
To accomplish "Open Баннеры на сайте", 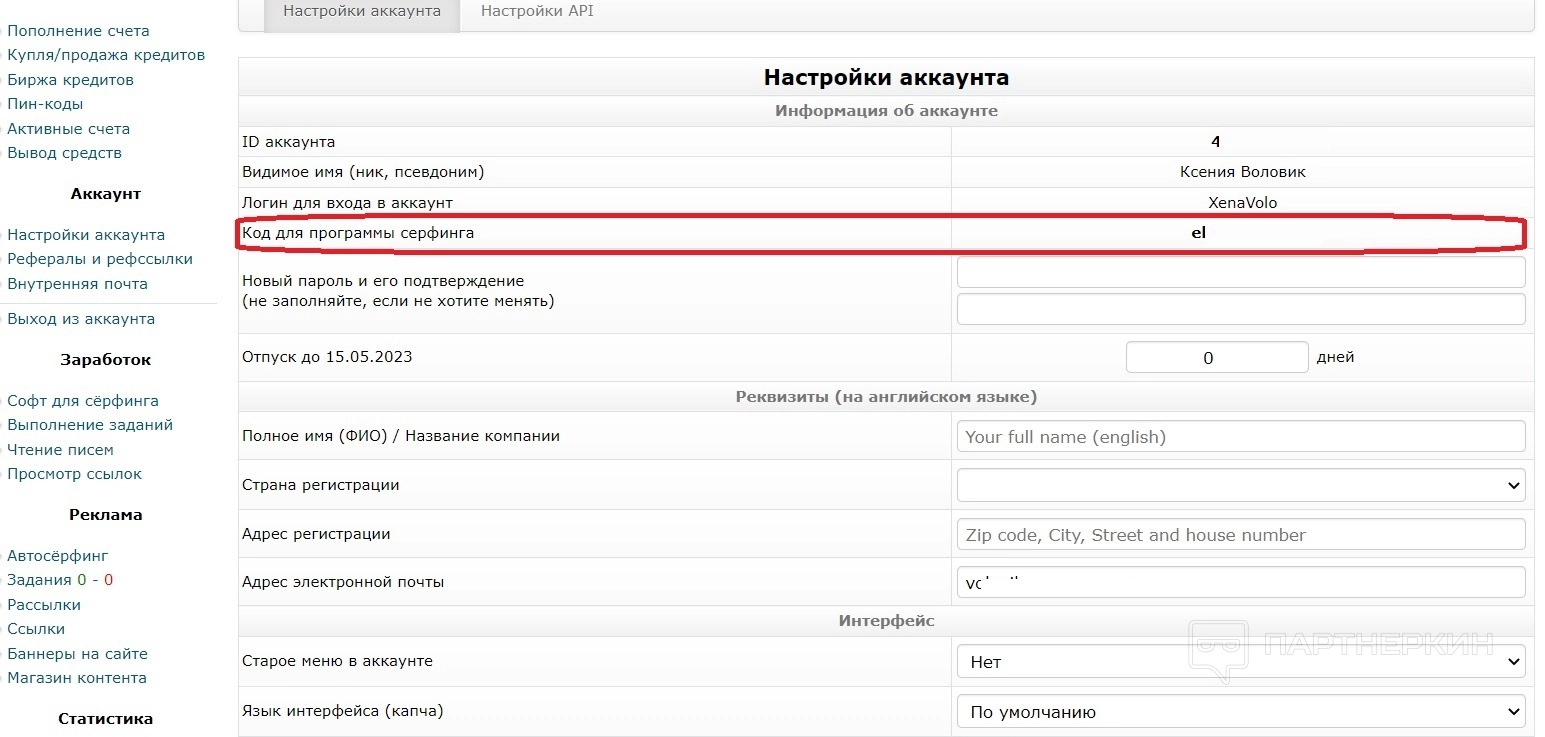I will point(77,654).
